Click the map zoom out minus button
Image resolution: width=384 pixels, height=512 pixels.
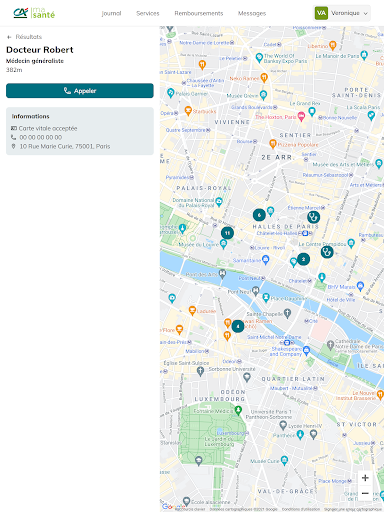[x=365, y=493]
